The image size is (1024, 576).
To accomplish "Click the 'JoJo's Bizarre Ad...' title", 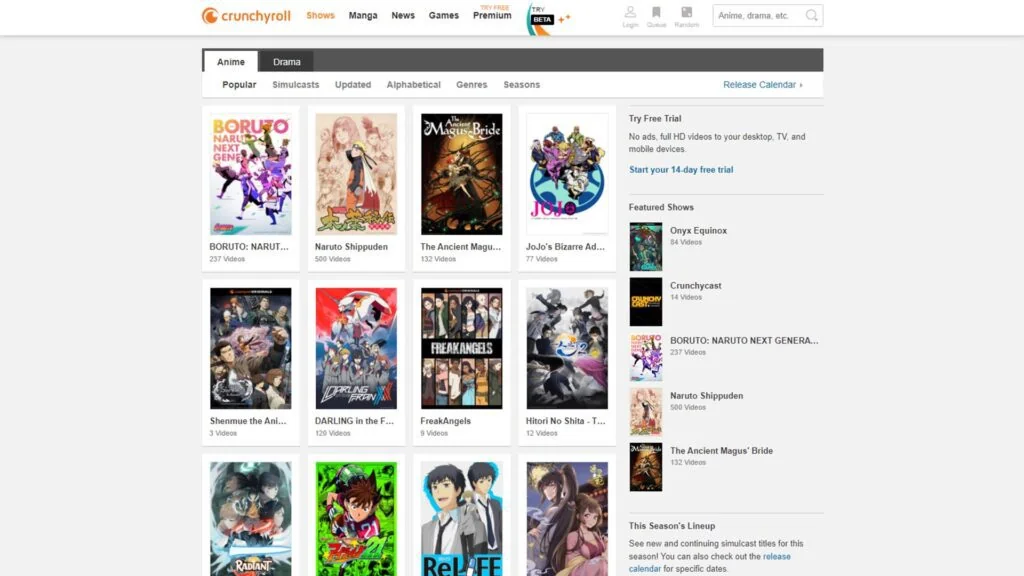I will [x=566, y=247].
